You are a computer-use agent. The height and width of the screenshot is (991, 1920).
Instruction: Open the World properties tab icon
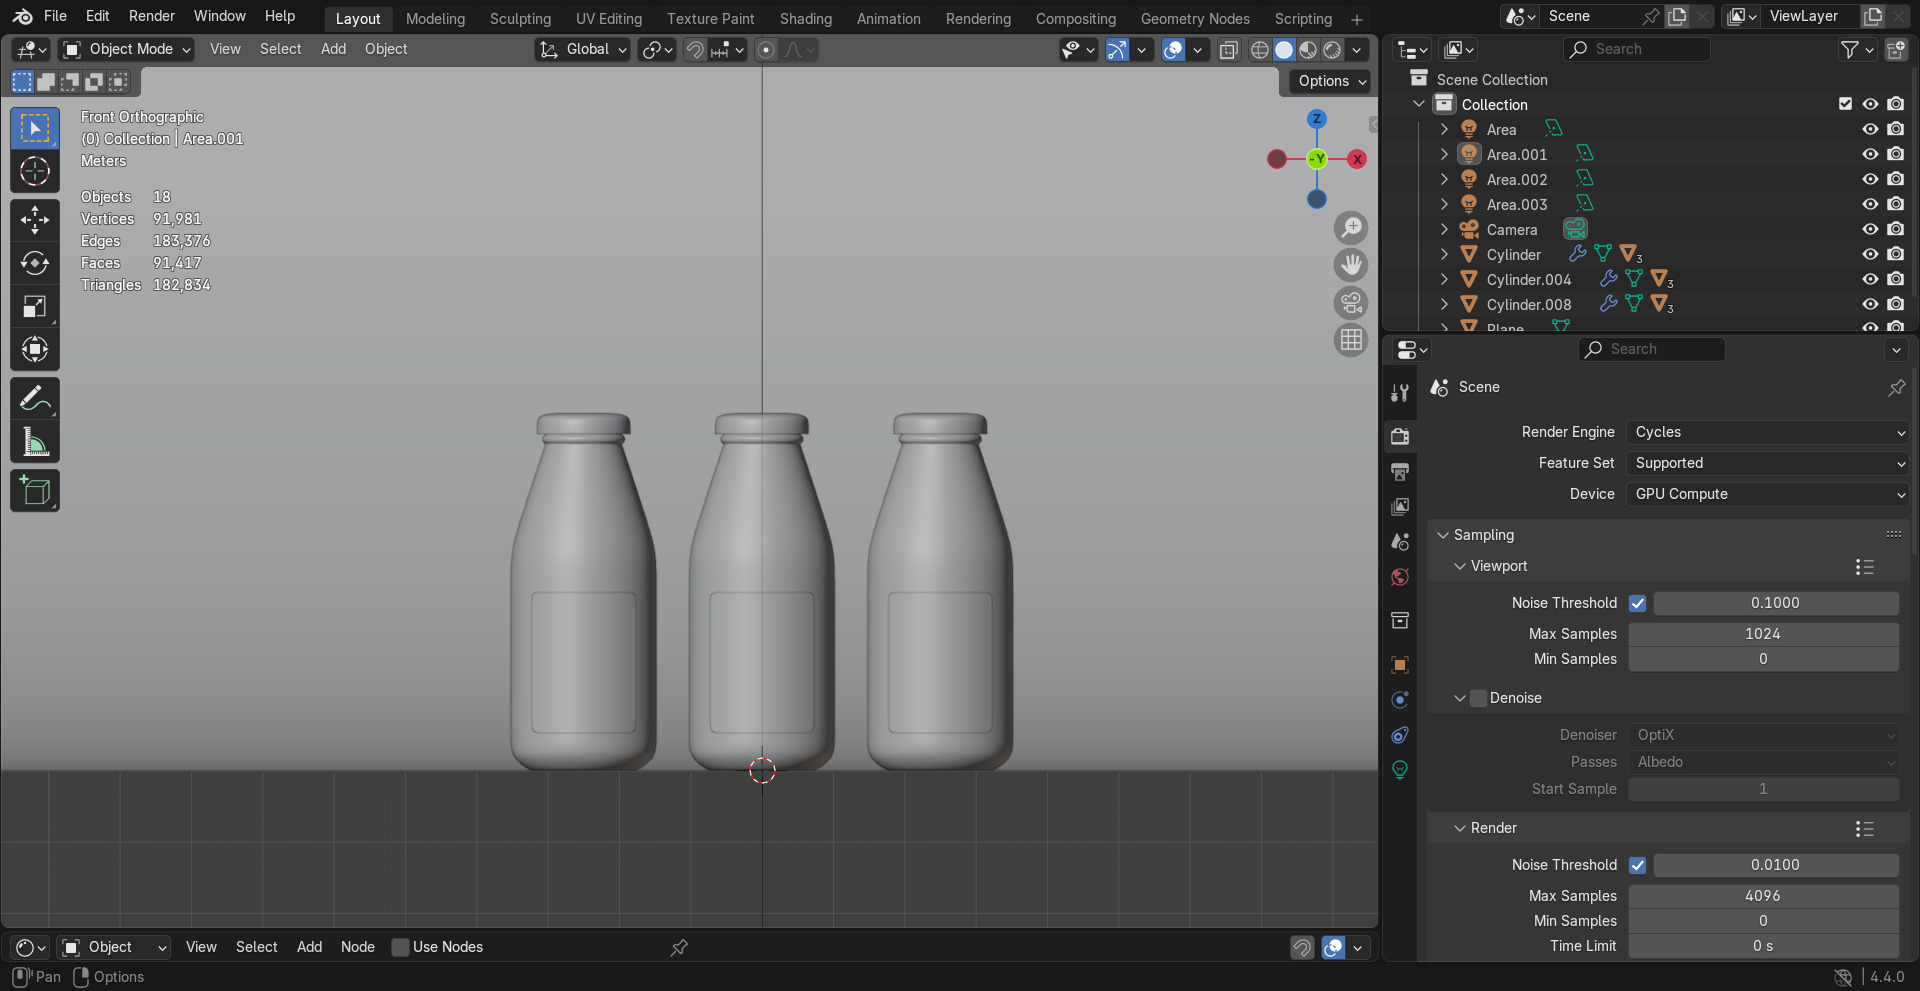click(x=1400, y=577)
